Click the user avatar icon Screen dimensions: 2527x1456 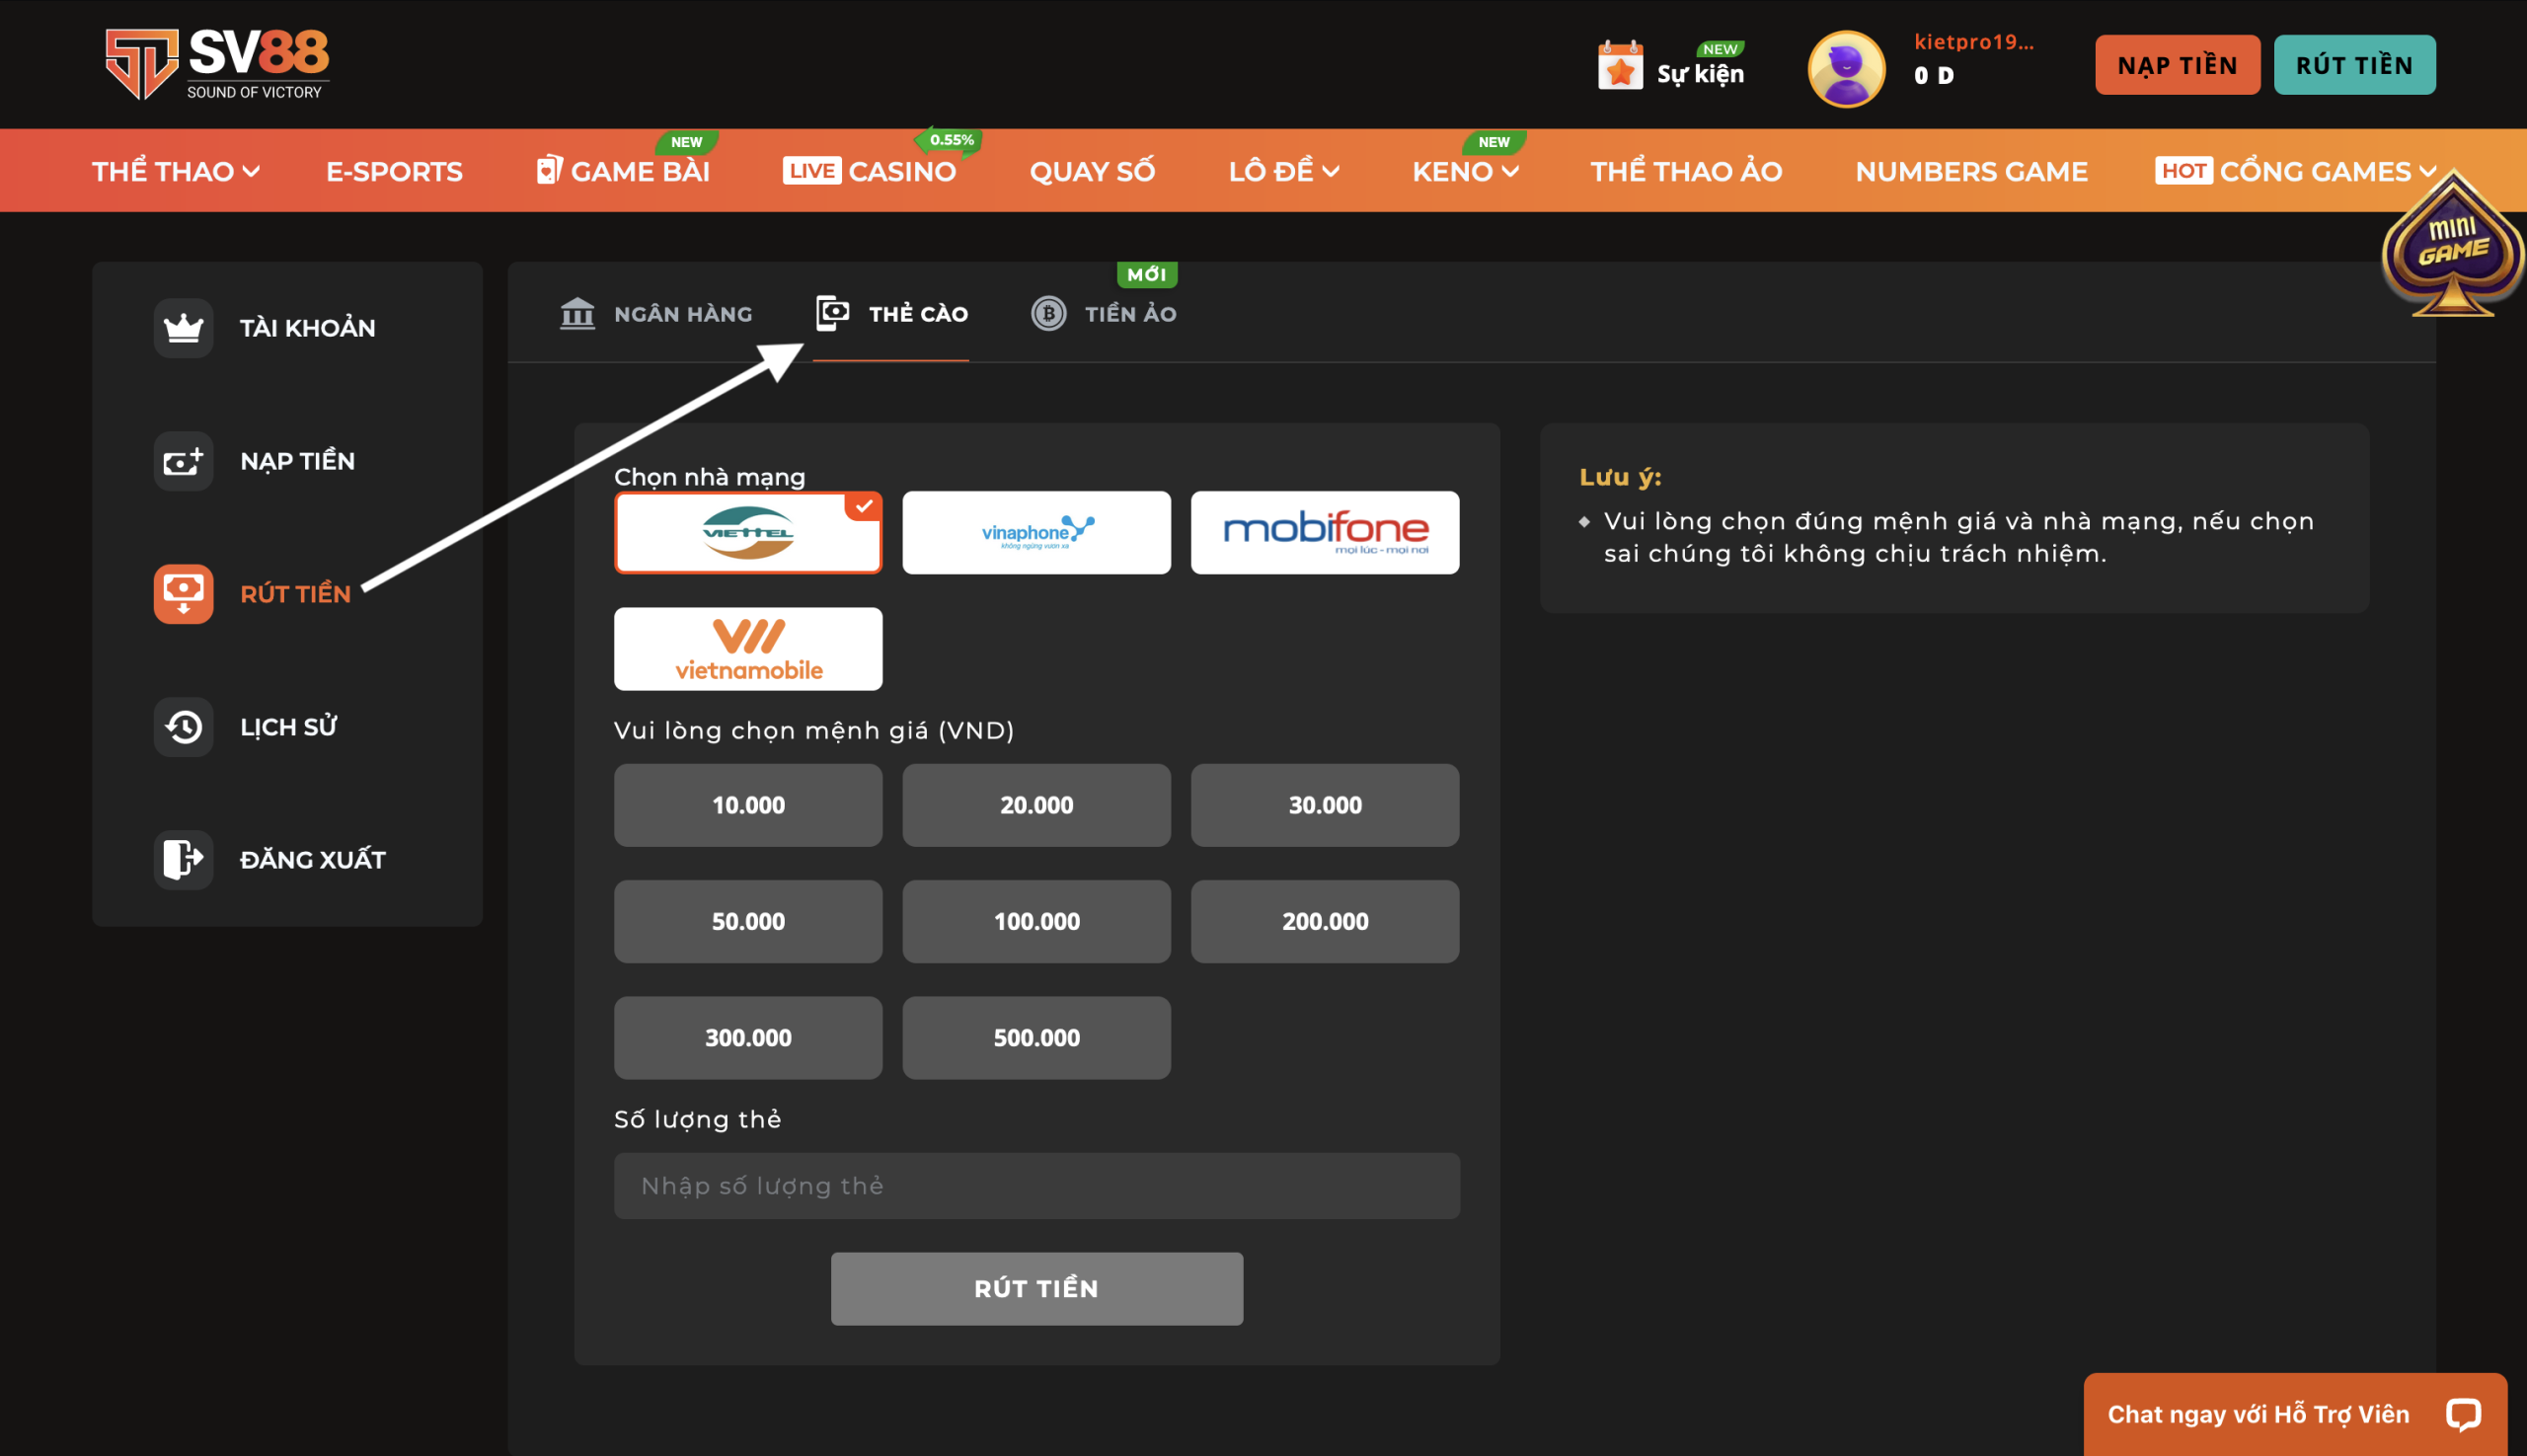[1846, 68]
